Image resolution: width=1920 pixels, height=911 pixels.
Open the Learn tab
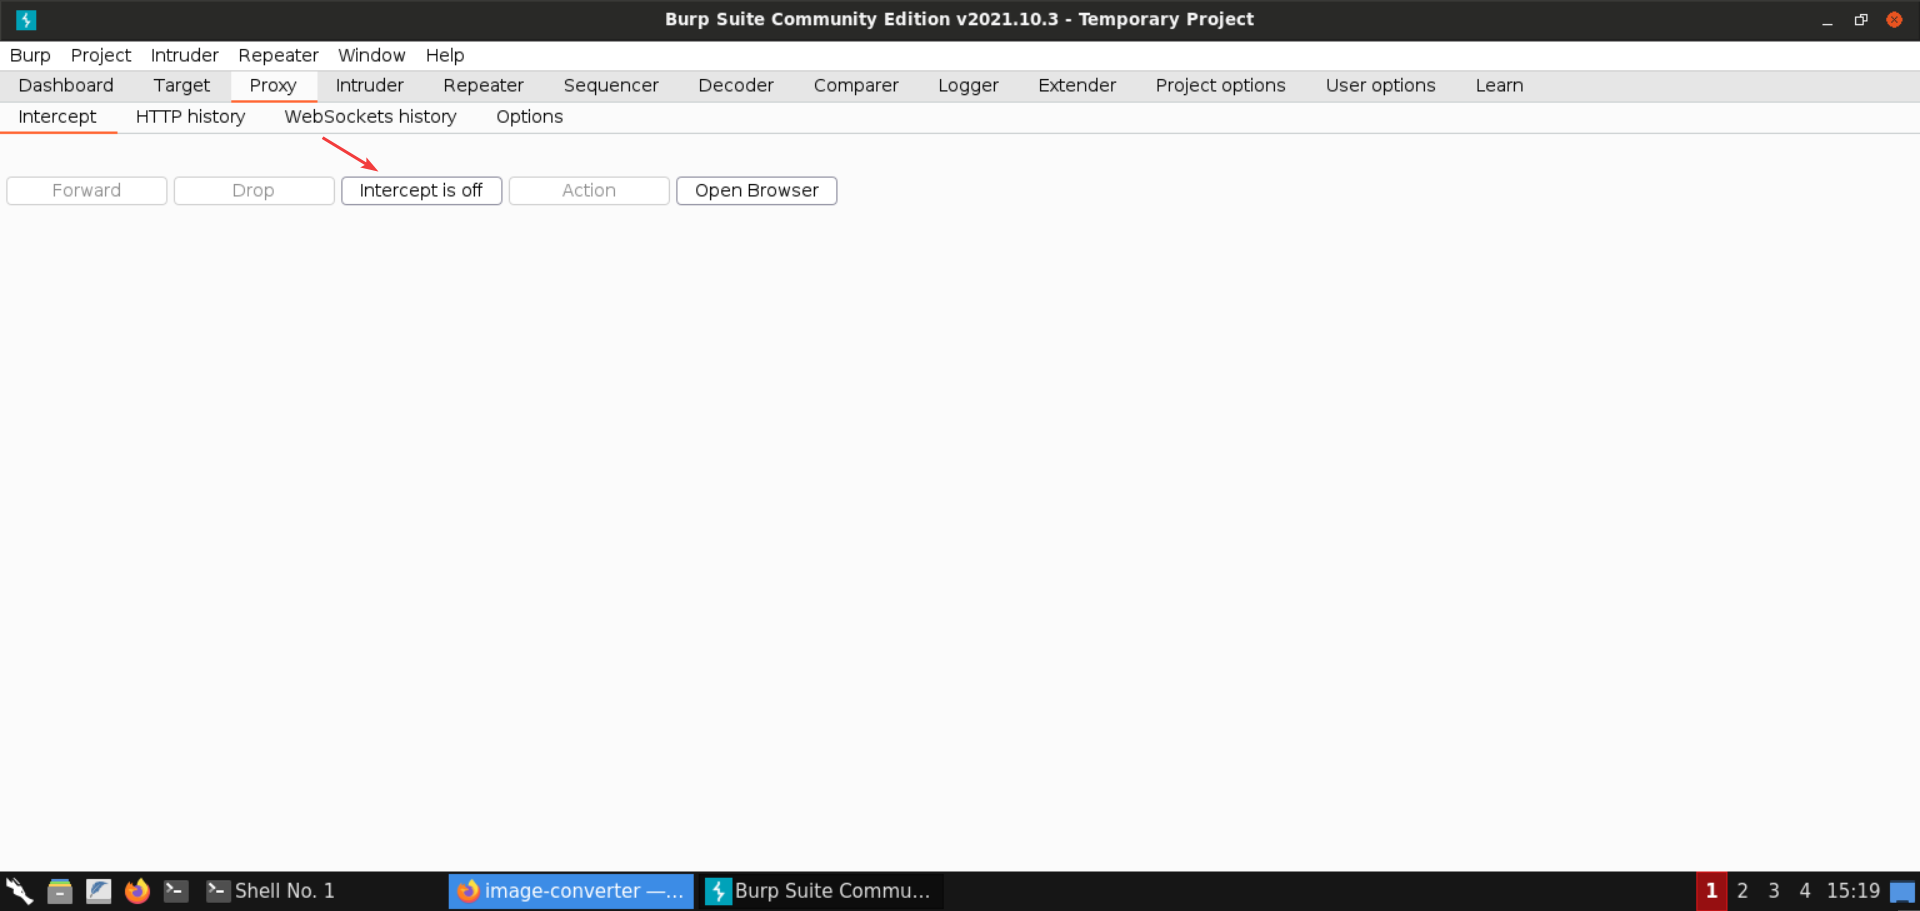click(x=1499, y=86)
